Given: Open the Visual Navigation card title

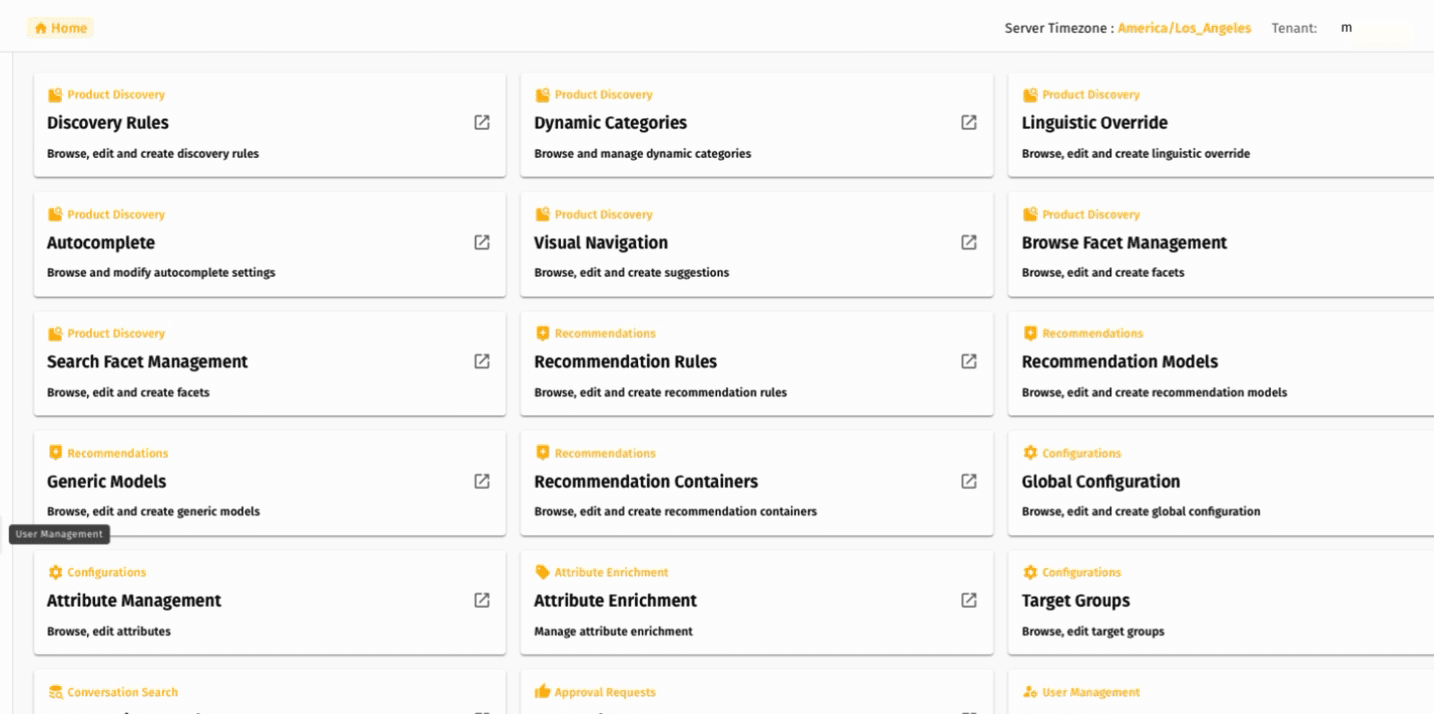Looking at the screenshot, I should pyautogui.click(x=601, y=243).
